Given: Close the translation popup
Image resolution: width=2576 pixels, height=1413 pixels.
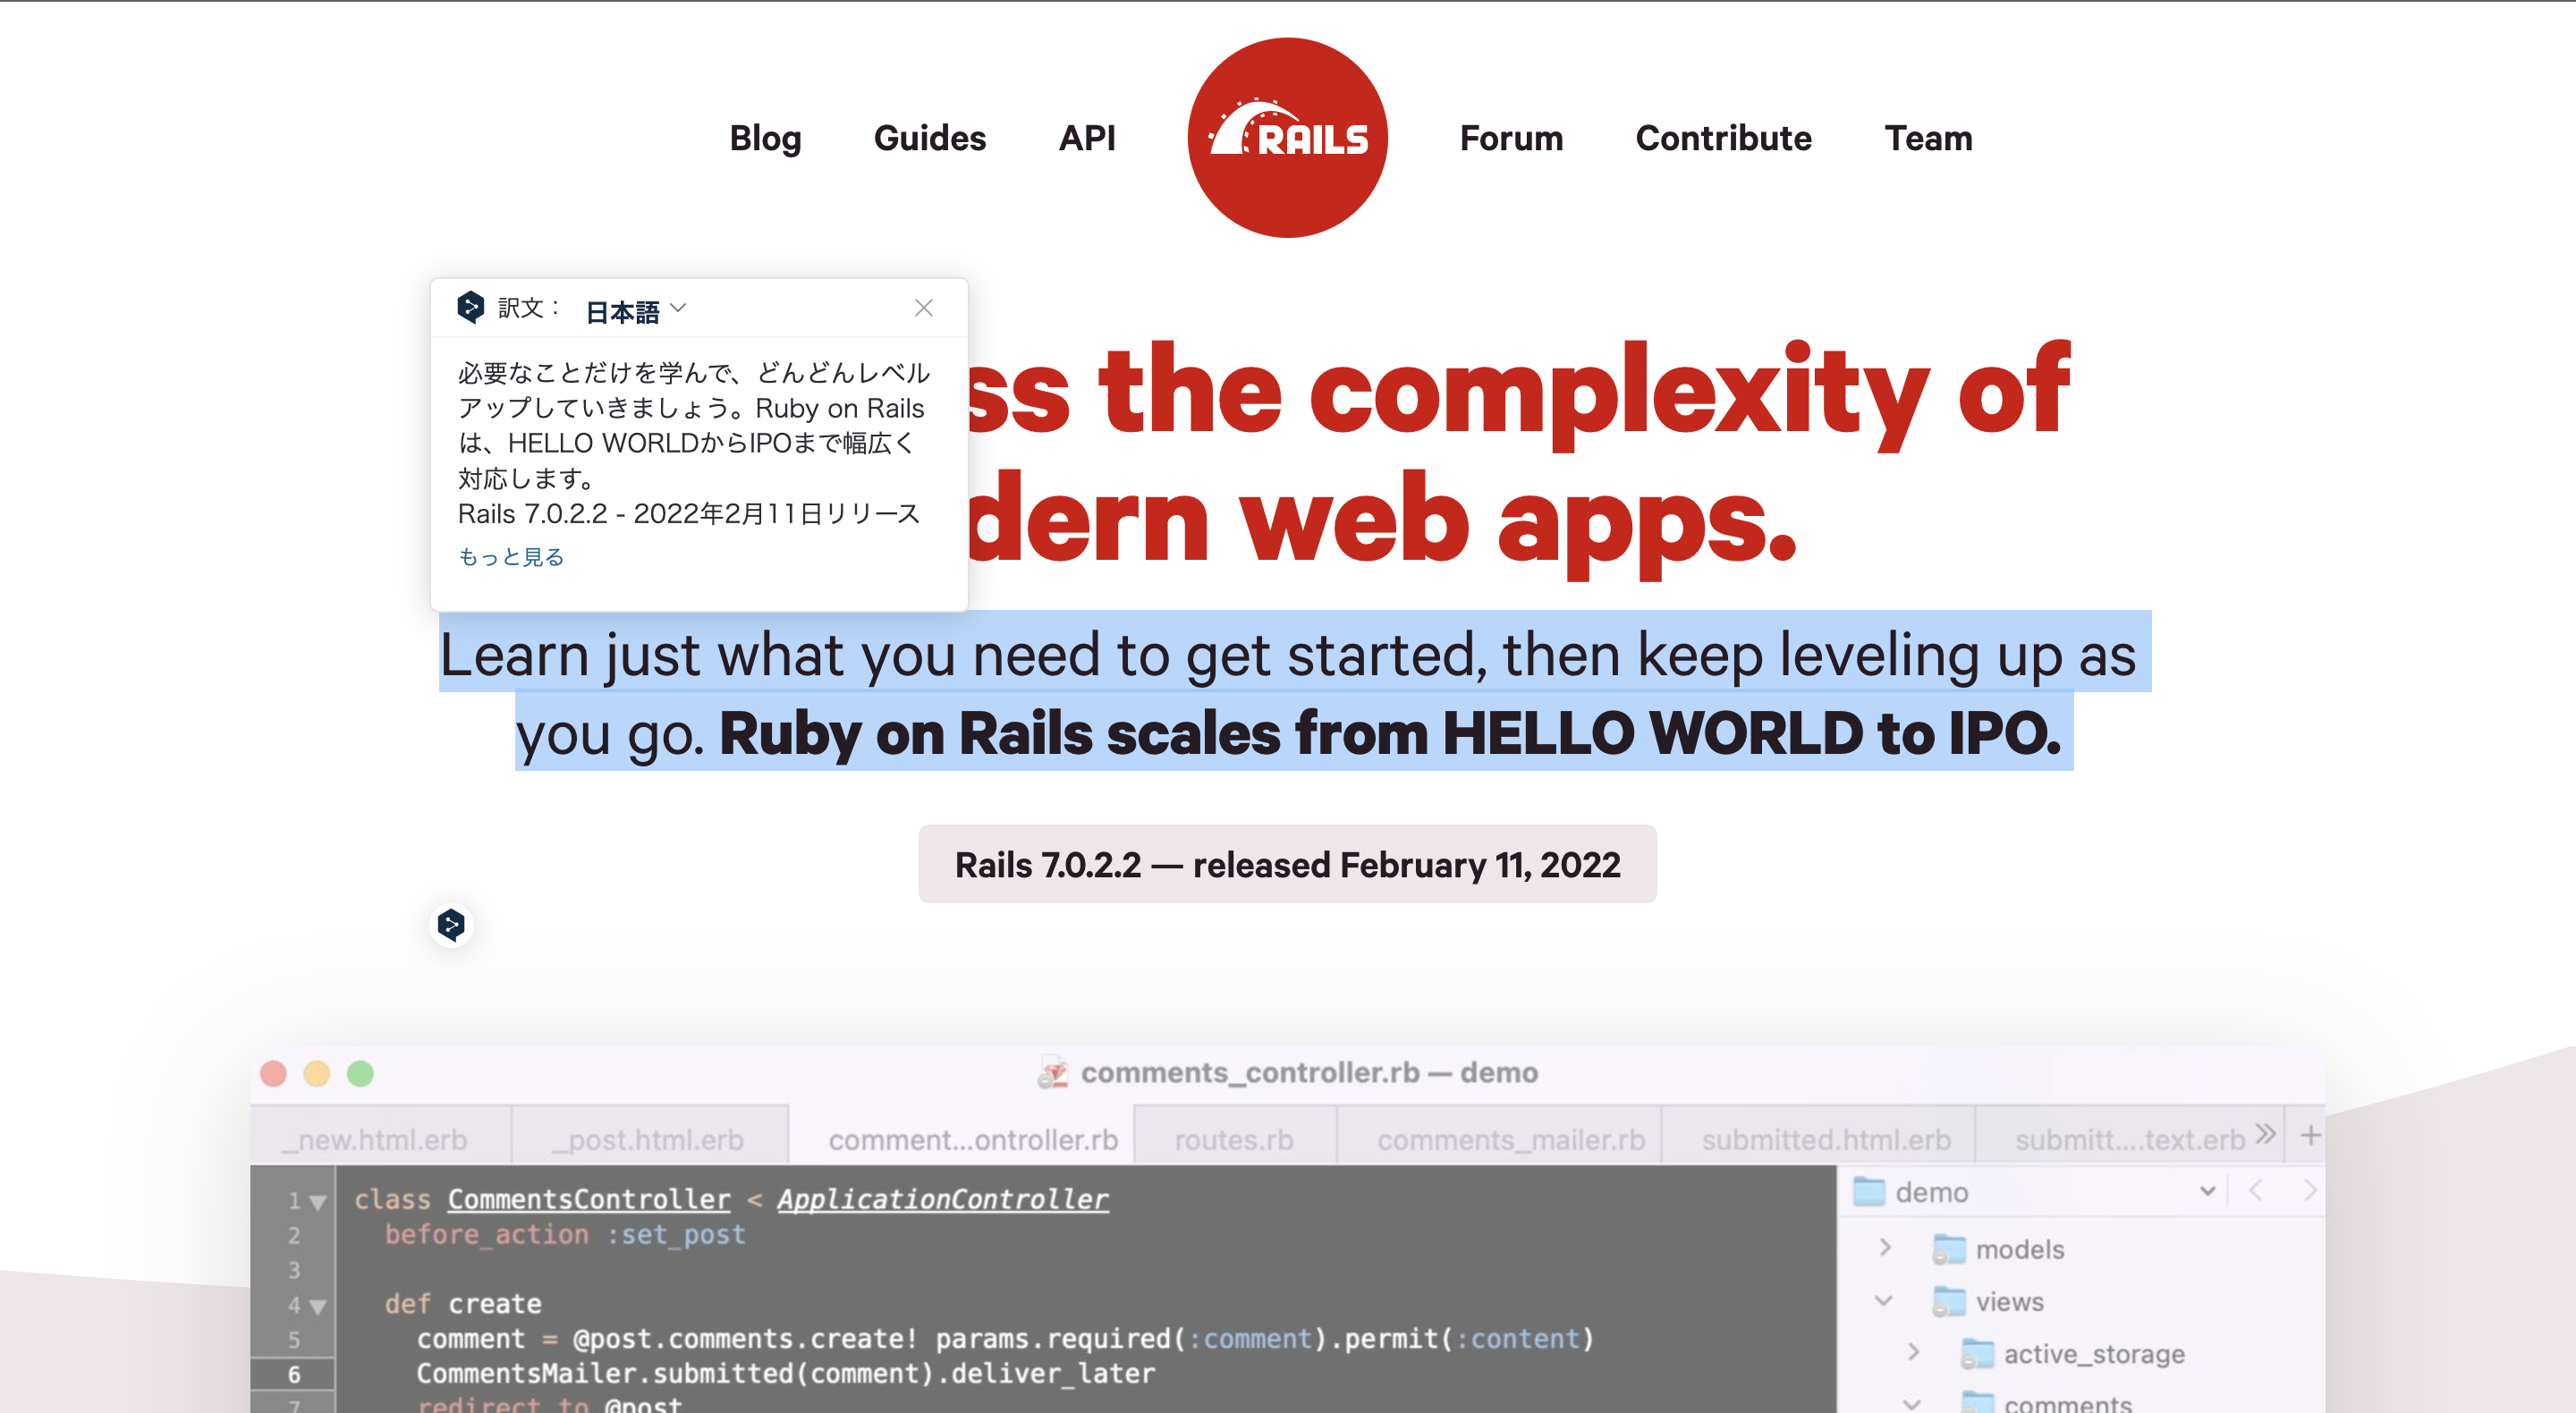Looking at the screenshot, I should (923, 308).
